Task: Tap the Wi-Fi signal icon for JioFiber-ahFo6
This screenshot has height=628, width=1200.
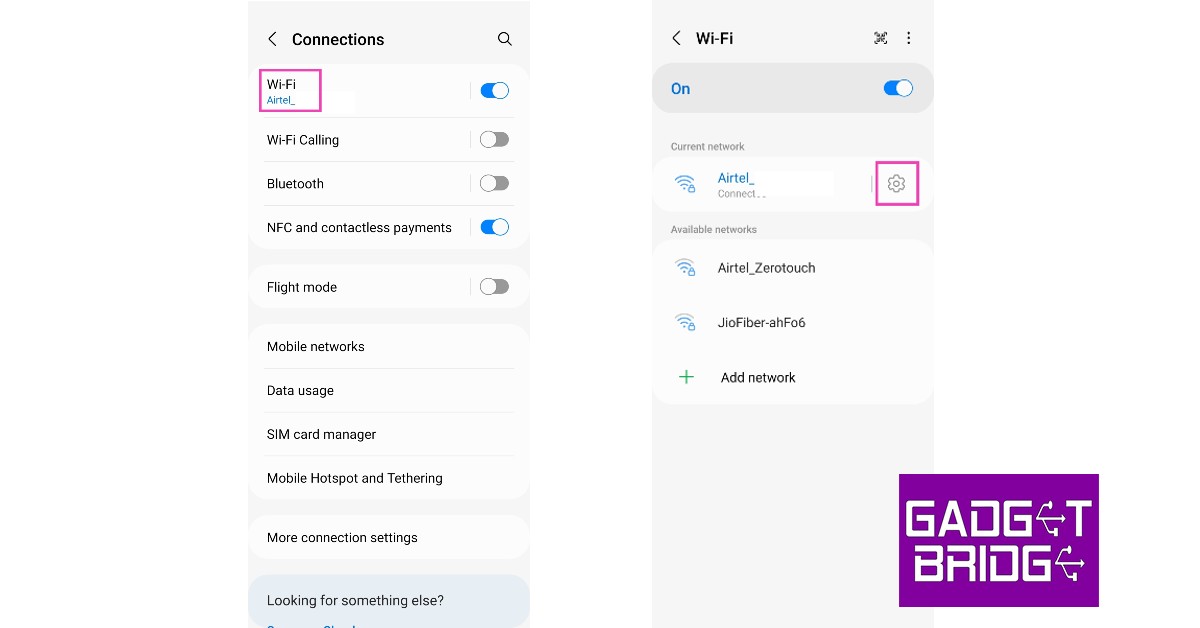Action: [x=685, y=322]
